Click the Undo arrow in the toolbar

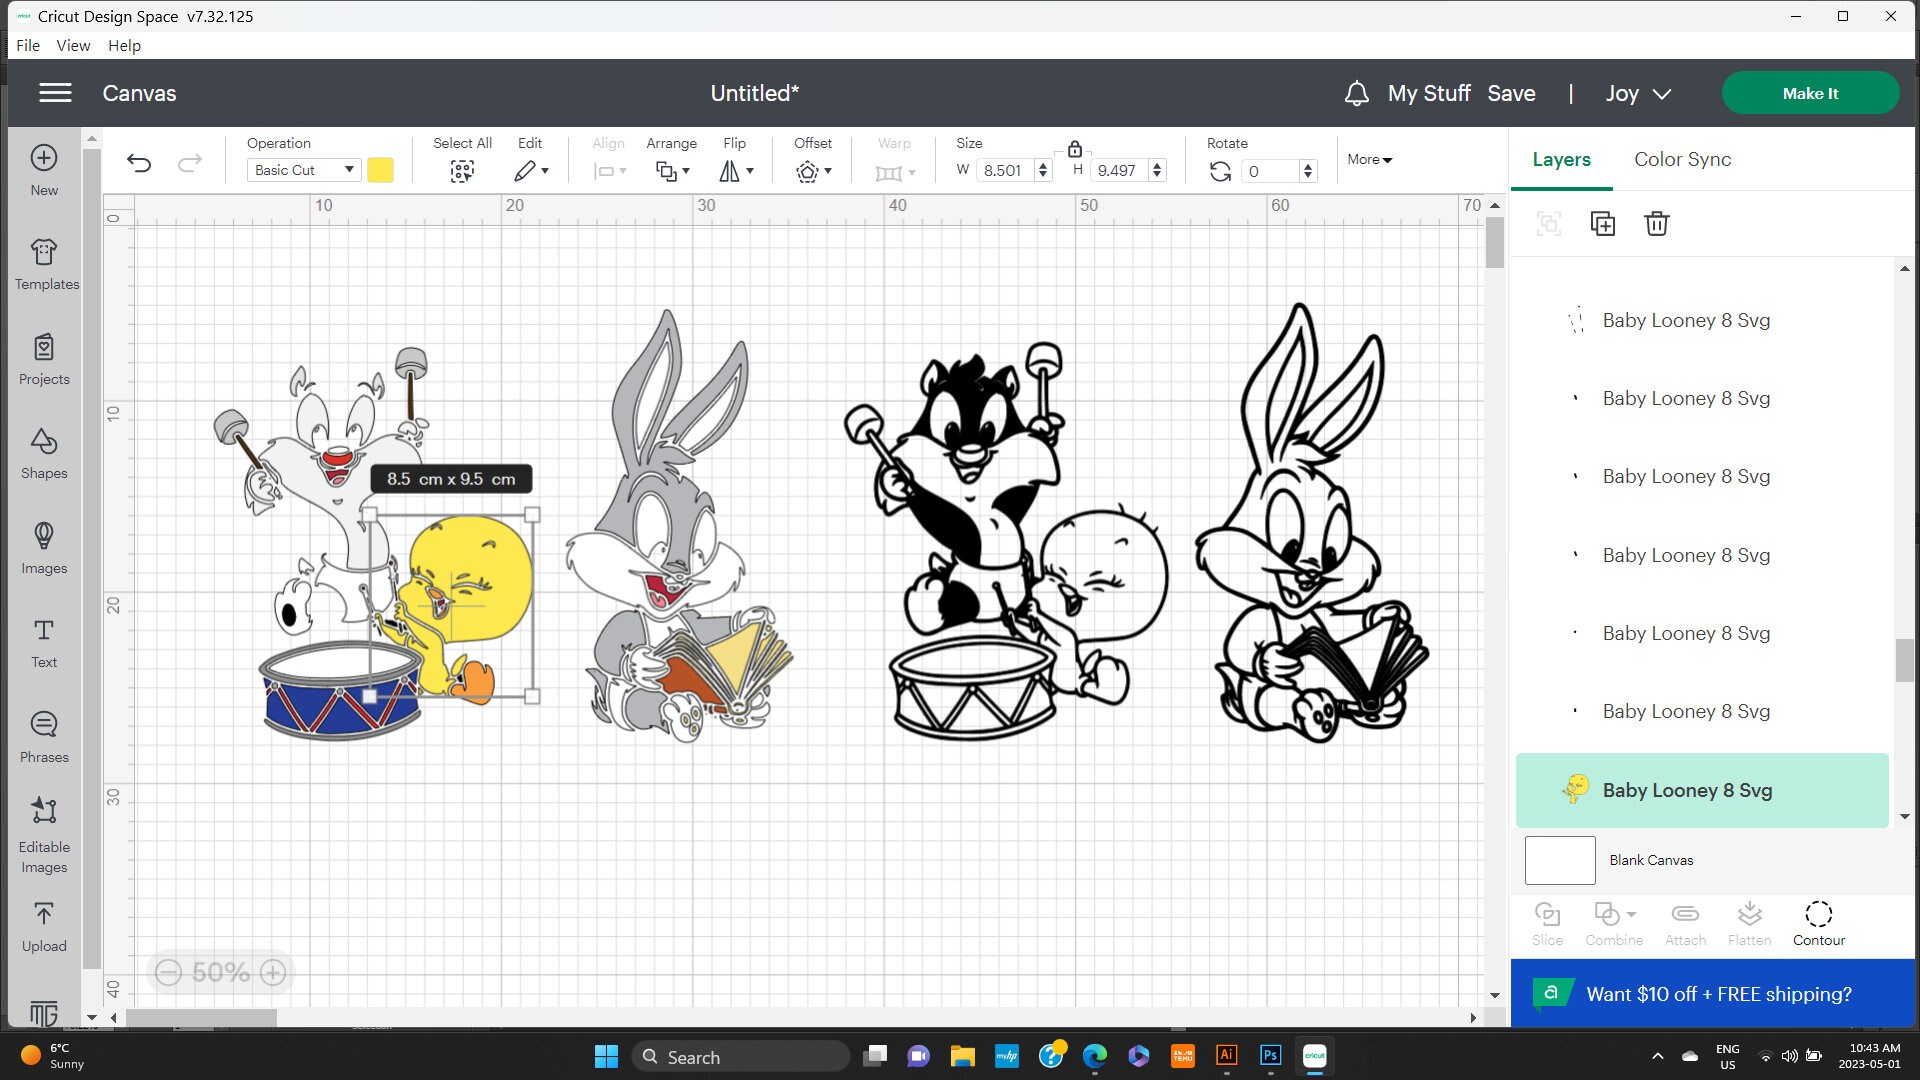pyautogui.click(x=139, y=163)
